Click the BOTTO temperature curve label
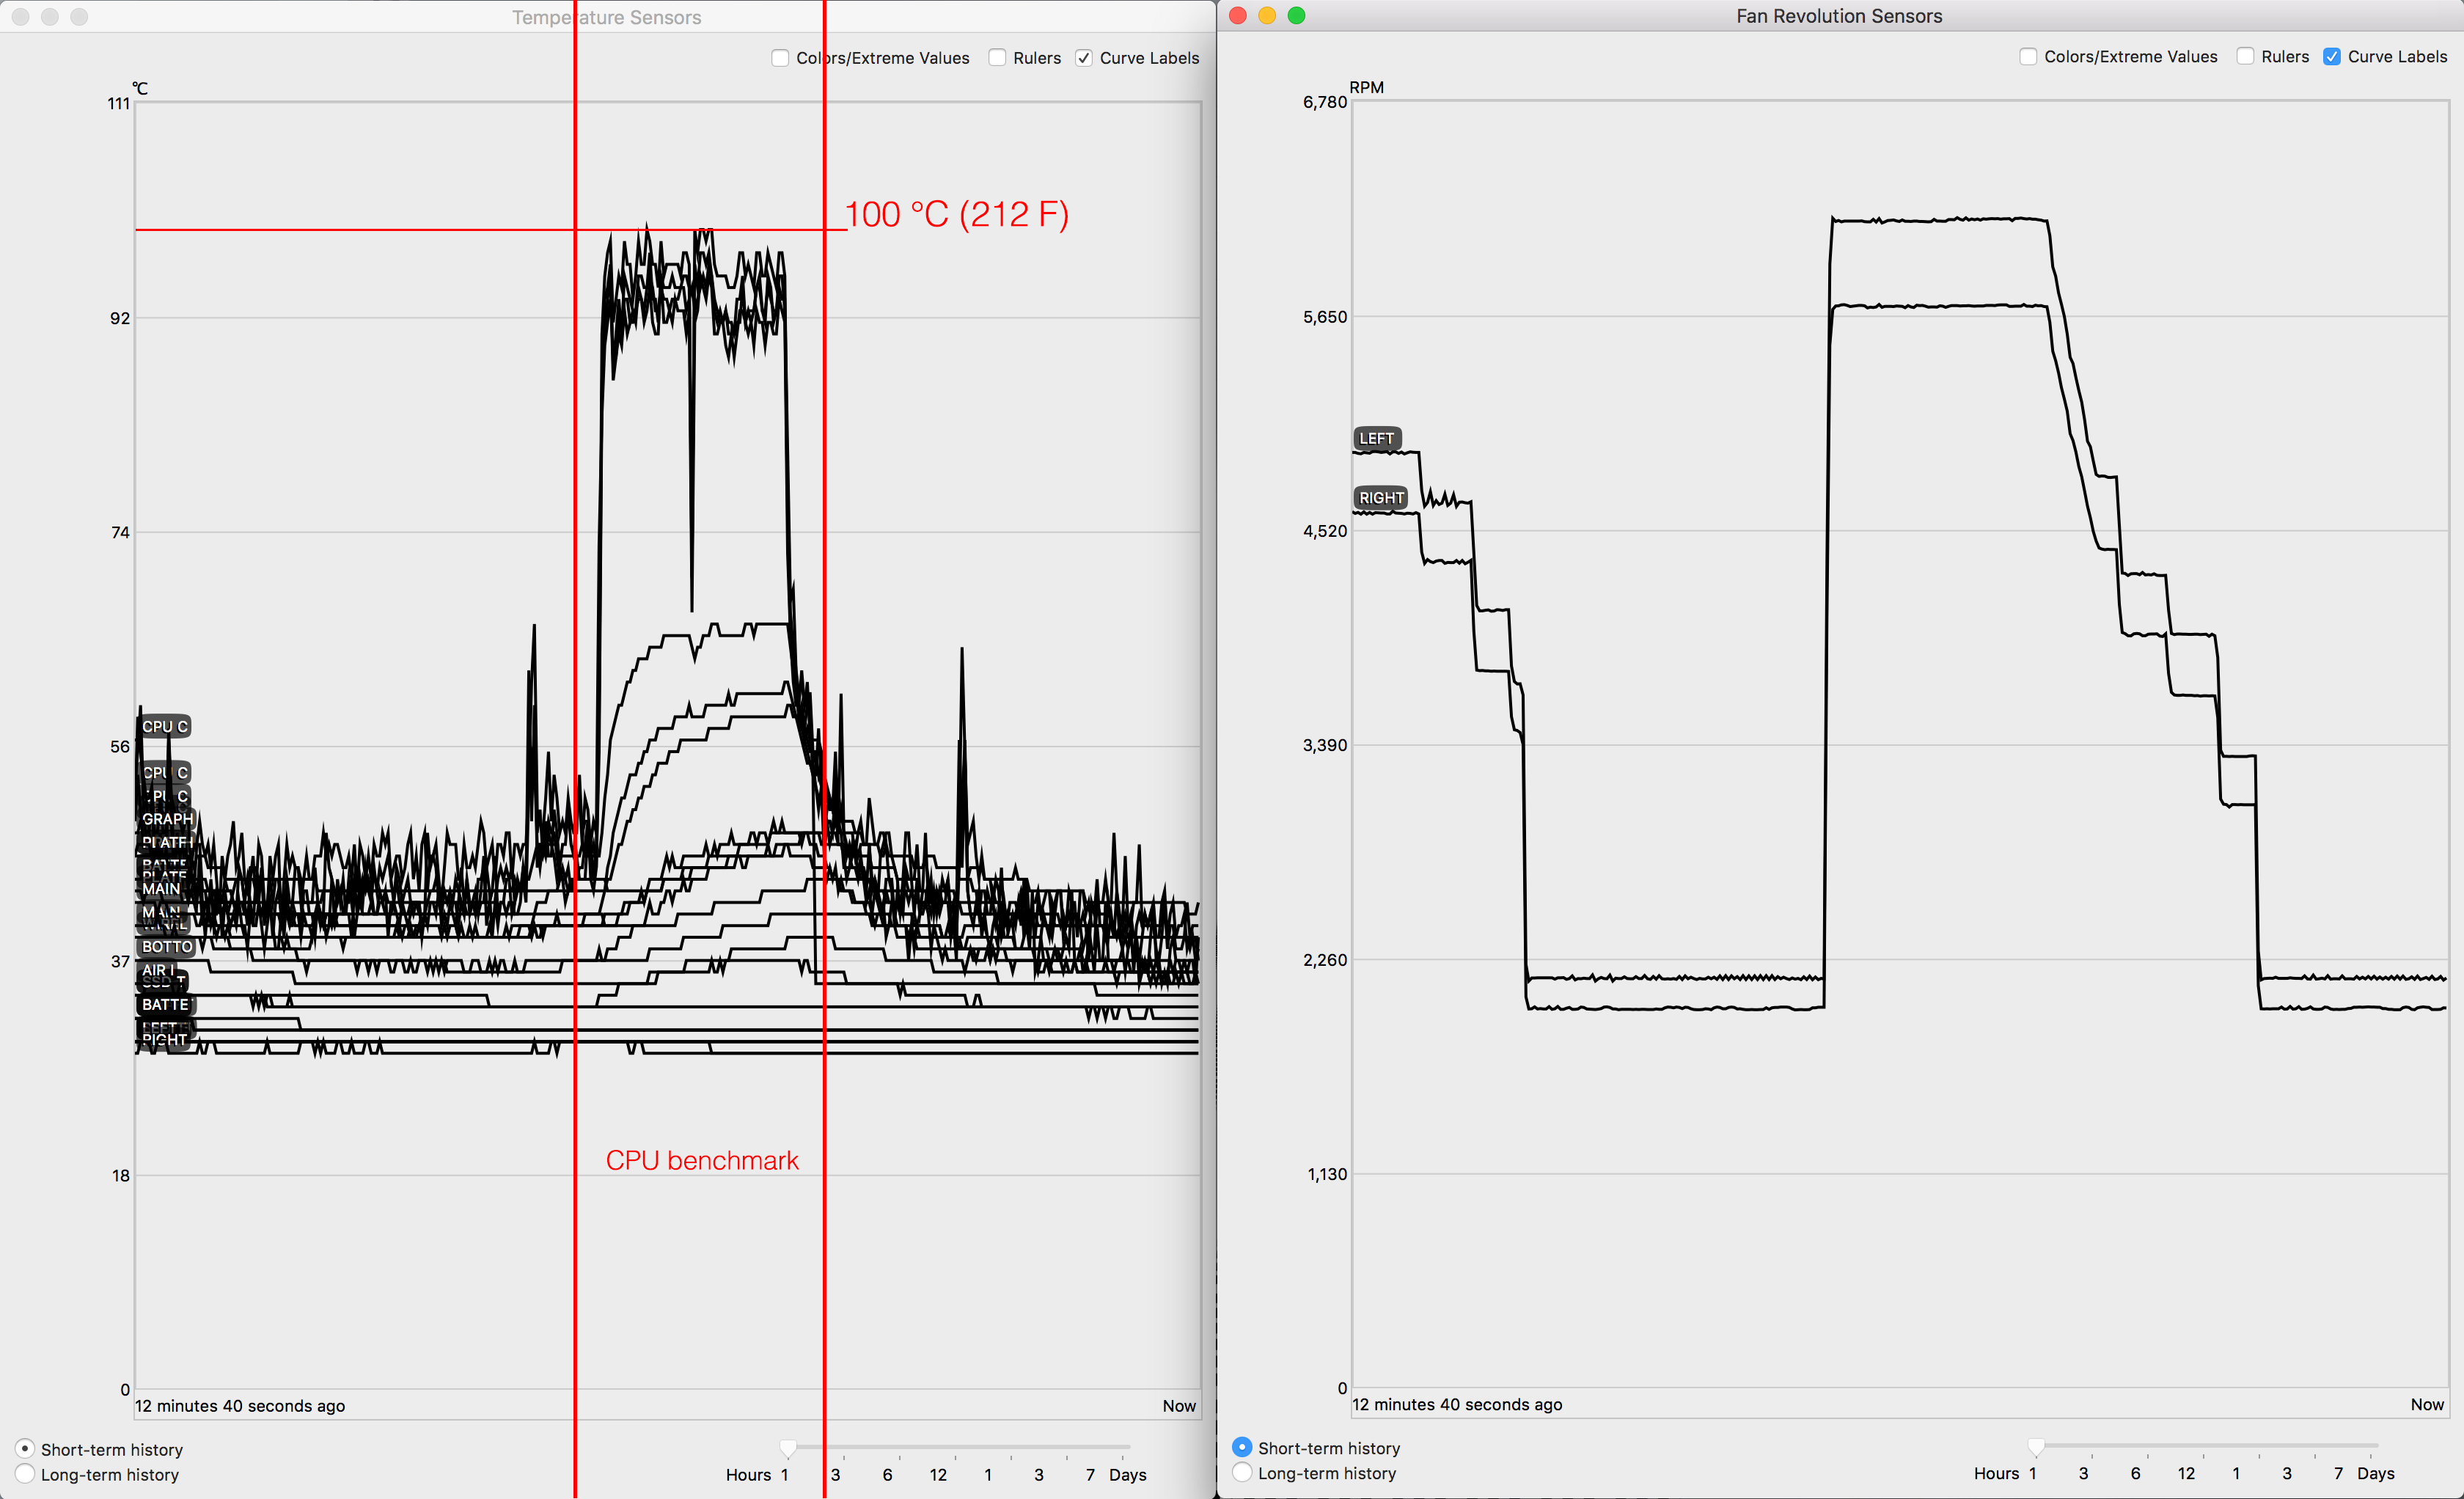The height and width of the screenshot is (1499, 2464). coord(166,946)
